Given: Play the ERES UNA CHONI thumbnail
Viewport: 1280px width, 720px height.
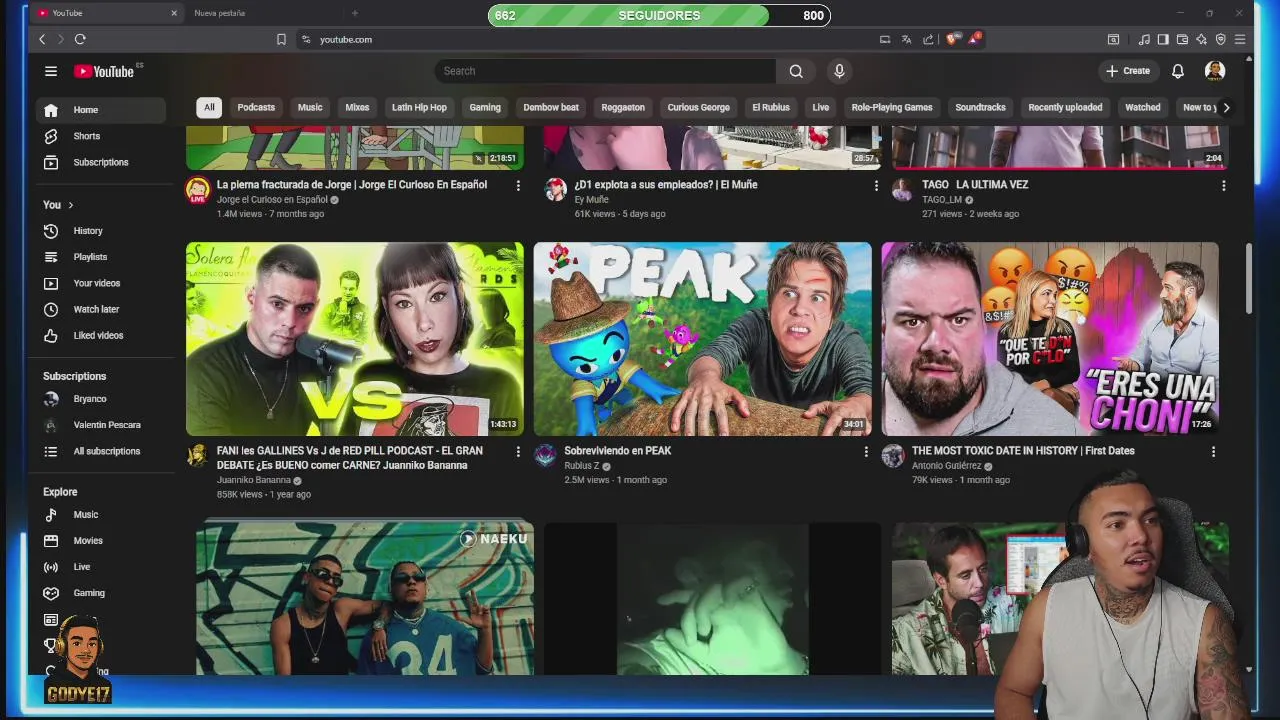Looking at the screenshot, I should [1050, 339].
